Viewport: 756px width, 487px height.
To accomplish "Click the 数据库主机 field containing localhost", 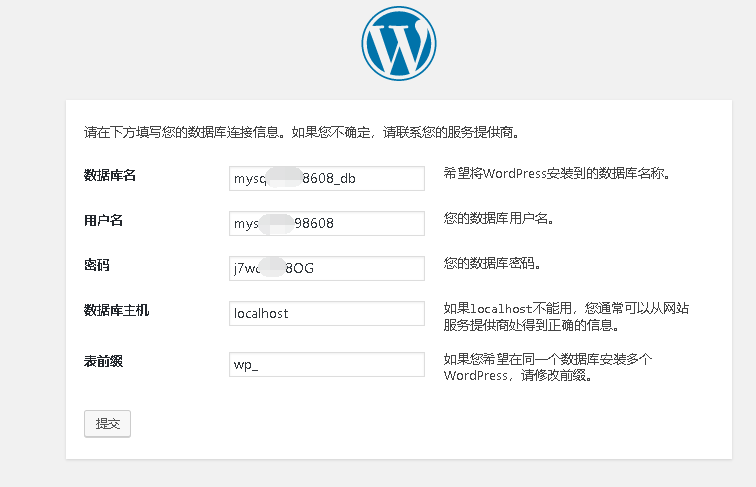I will (x=327, y=313).
